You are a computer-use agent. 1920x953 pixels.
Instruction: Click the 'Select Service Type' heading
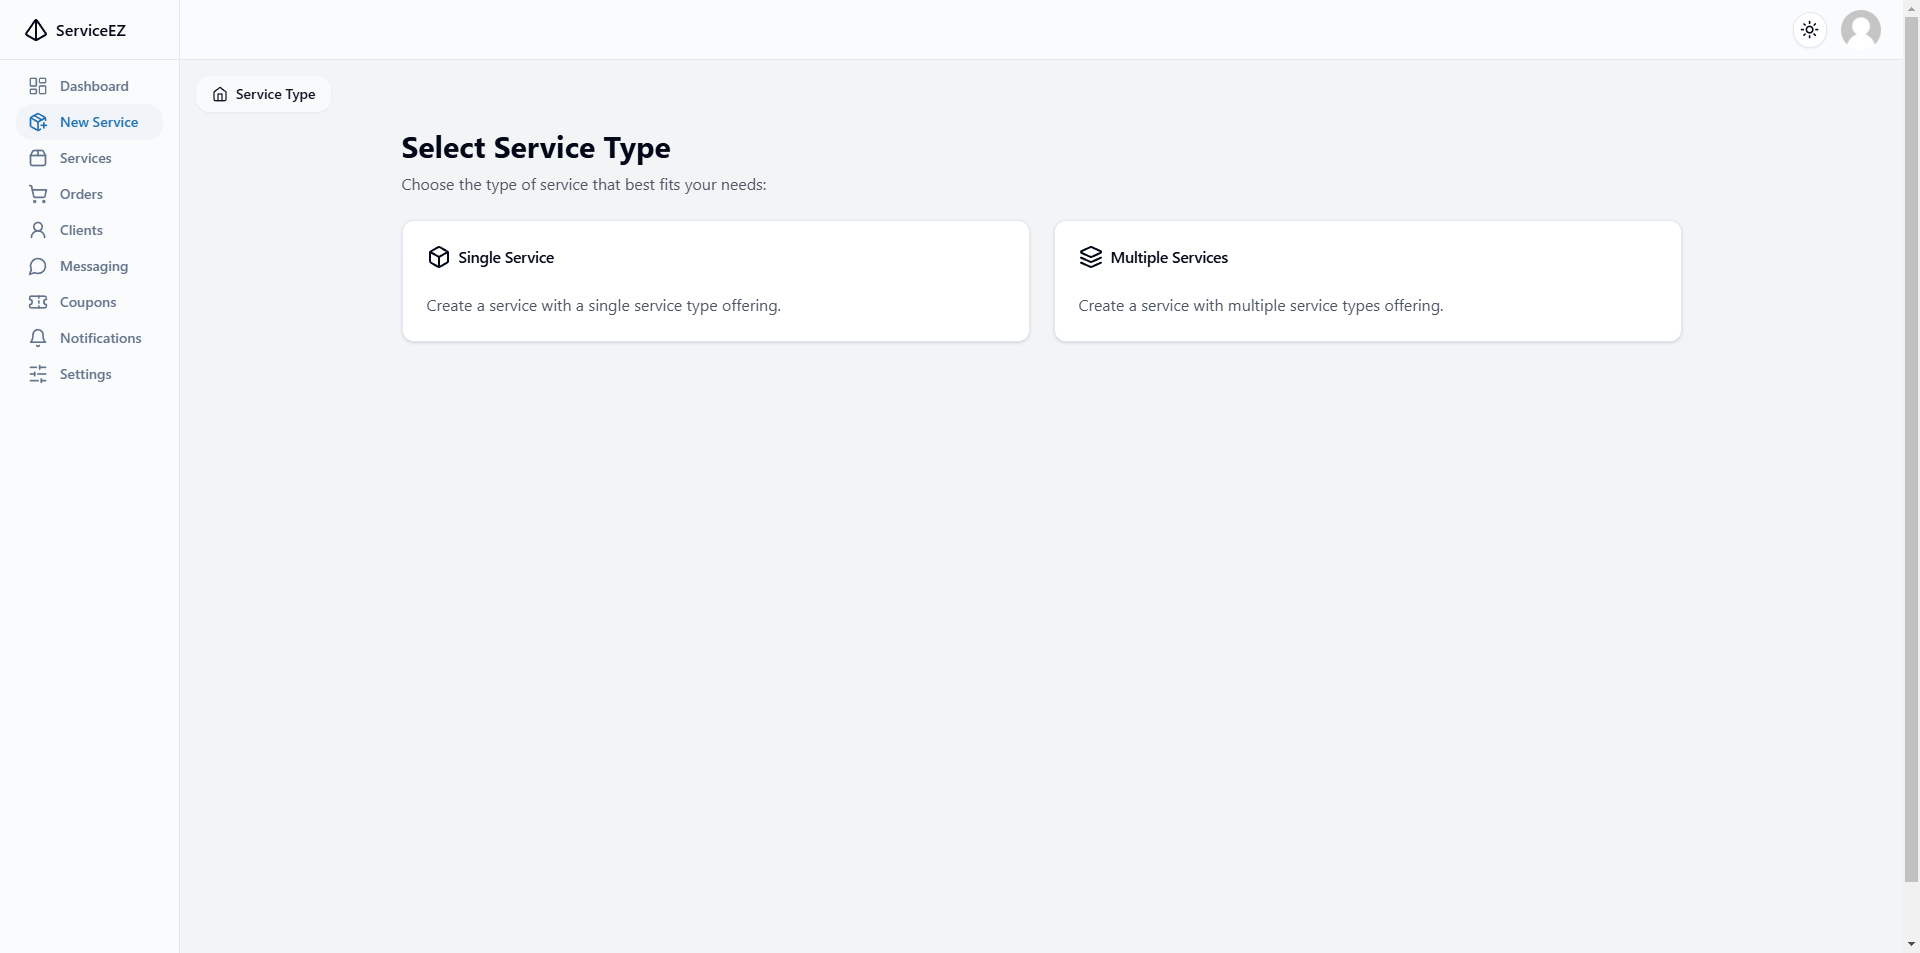(536, 148)
